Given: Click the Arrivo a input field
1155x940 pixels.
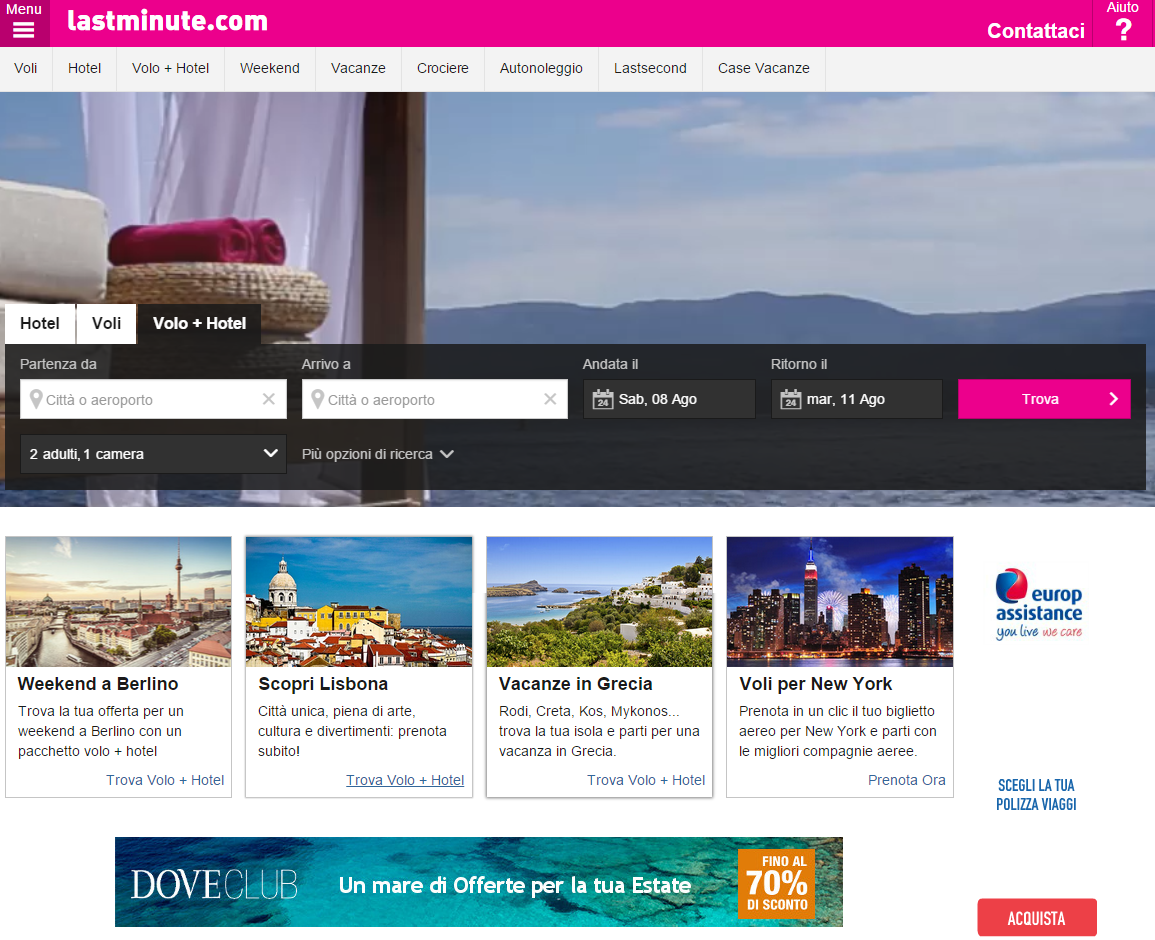Looking at the screenshot, I should (435, 399).
